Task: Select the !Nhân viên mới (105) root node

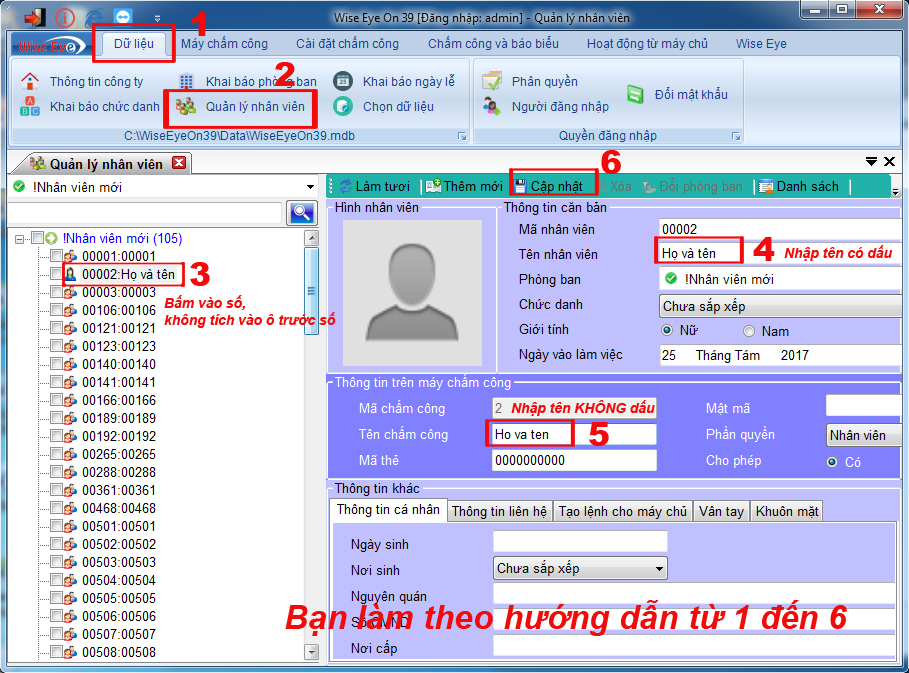Action: [x=122, y=238]
